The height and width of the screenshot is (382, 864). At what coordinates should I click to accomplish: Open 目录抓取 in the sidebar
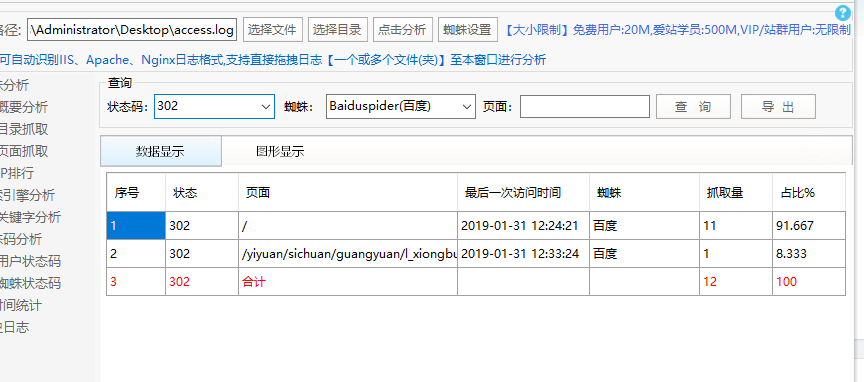24,129
